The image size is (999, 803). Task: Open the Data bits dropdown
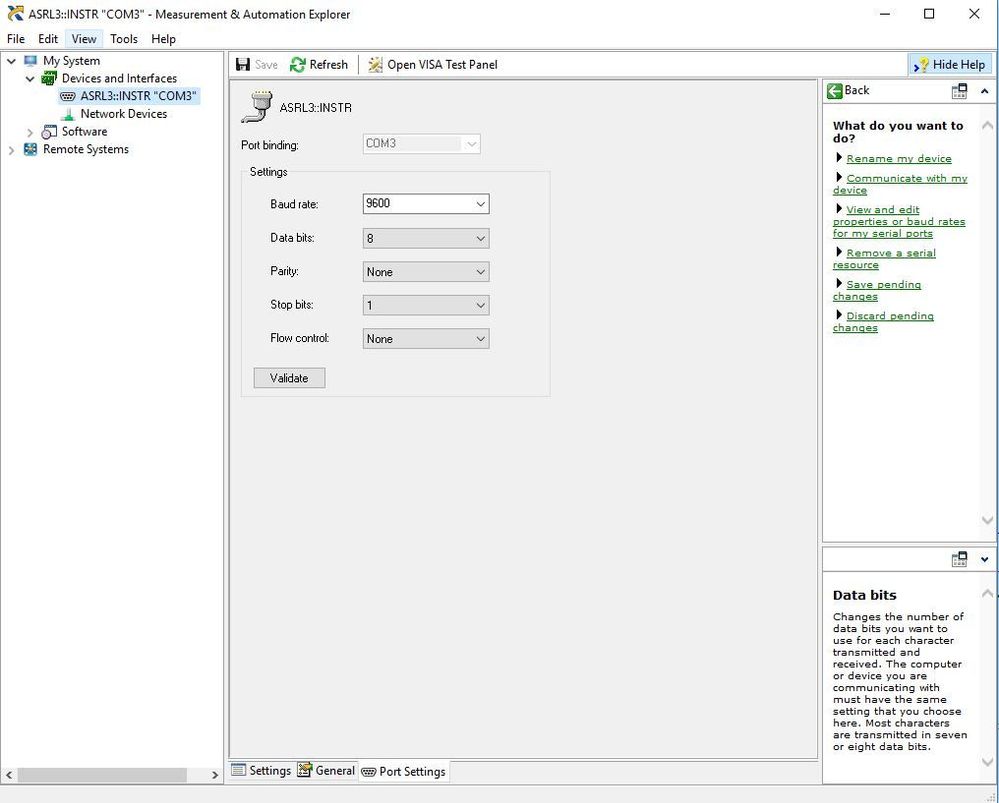[x=480, y=238]
